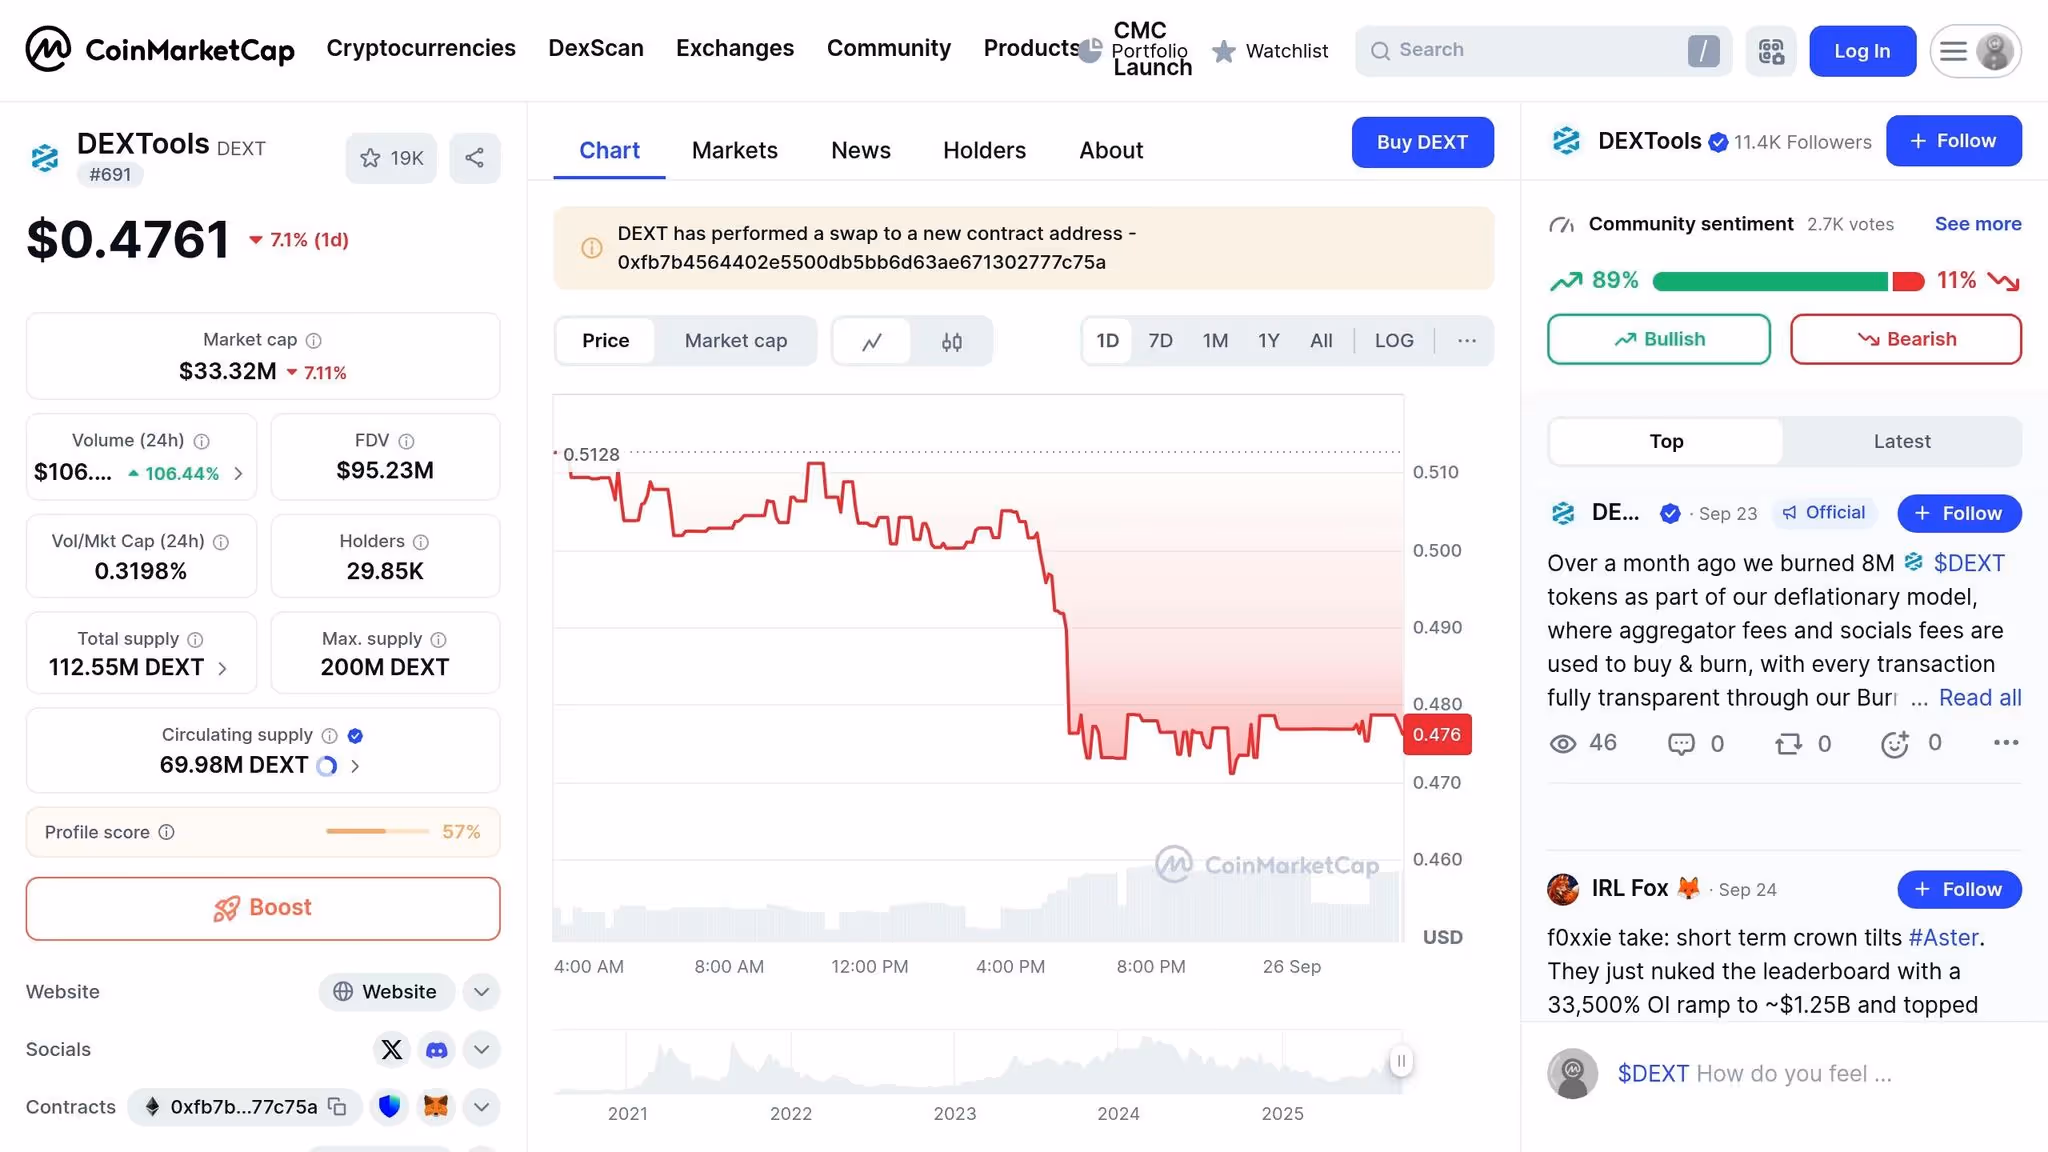
Task: Add token to MetaMask via fox icon
Action: click(436, 1107)
